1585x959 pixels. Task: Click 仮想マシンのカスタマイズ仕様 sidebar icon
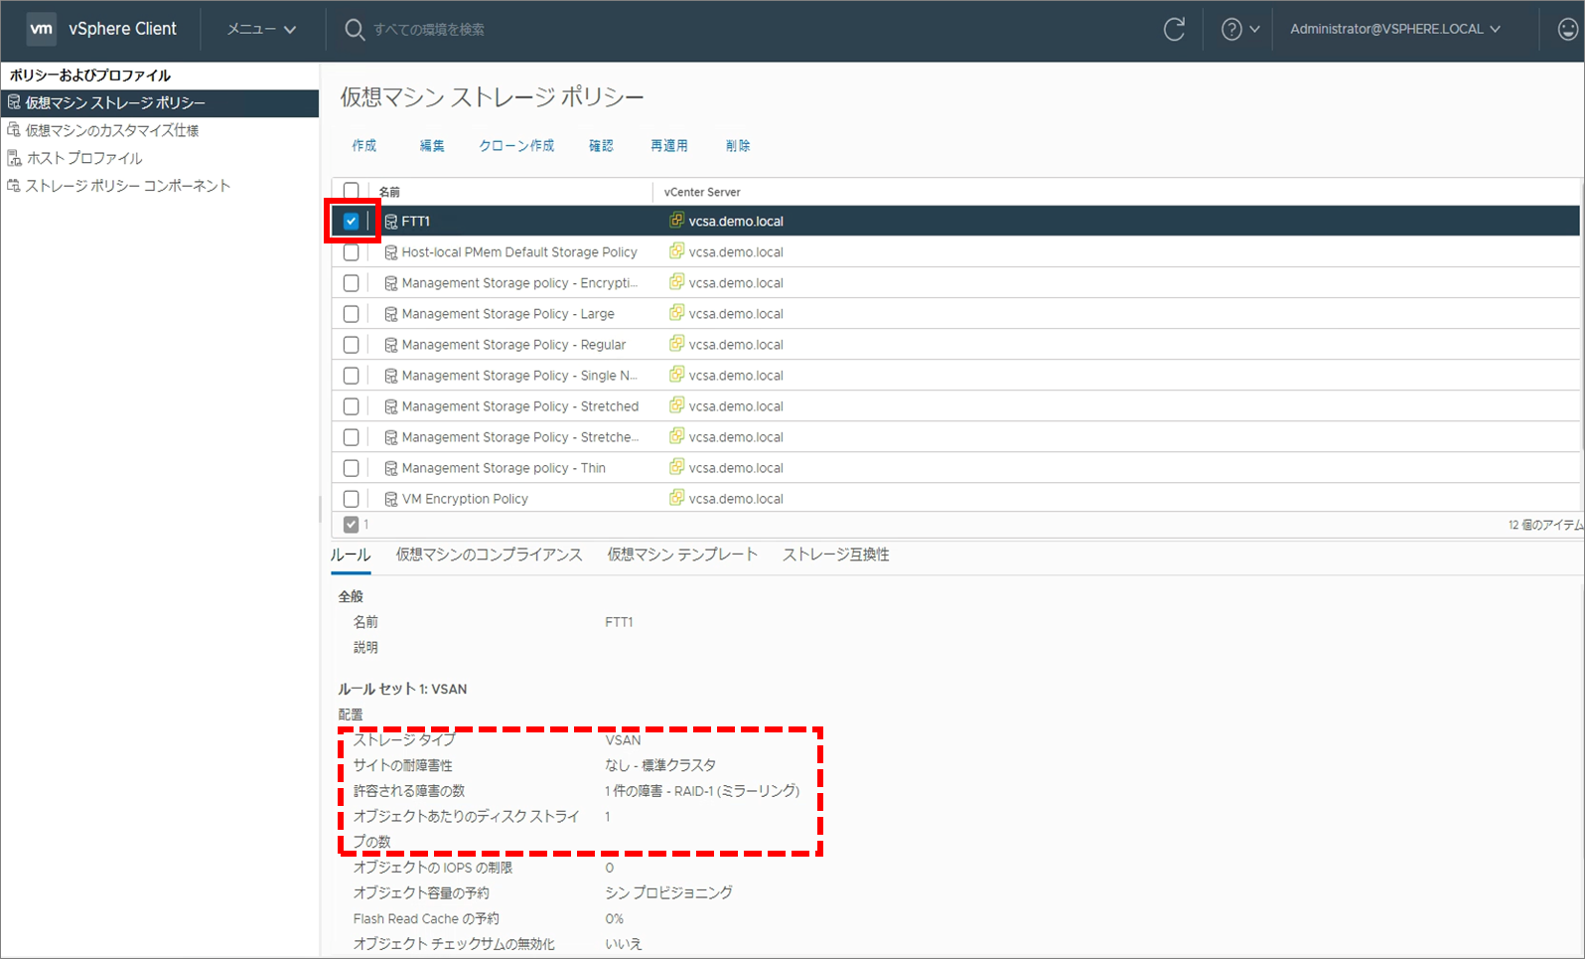click(x=14, y=130)
